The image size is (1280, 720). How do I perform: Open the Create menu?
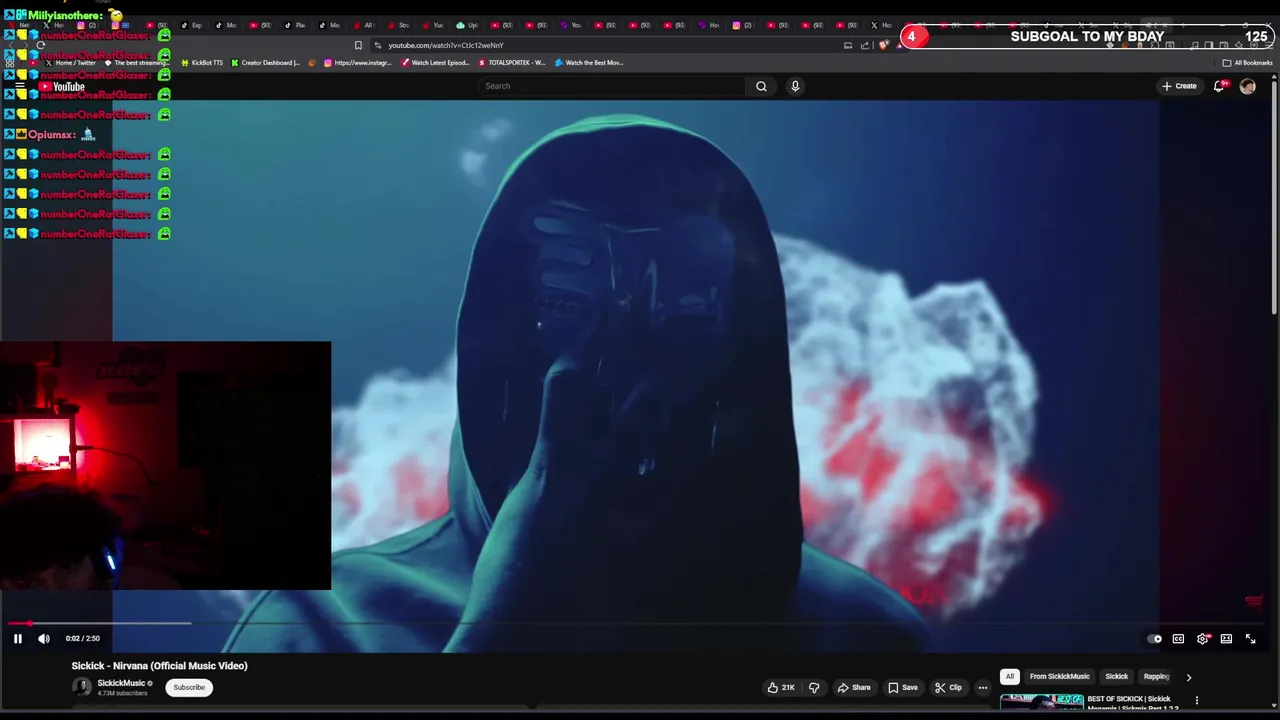(x=1179, y=86)
